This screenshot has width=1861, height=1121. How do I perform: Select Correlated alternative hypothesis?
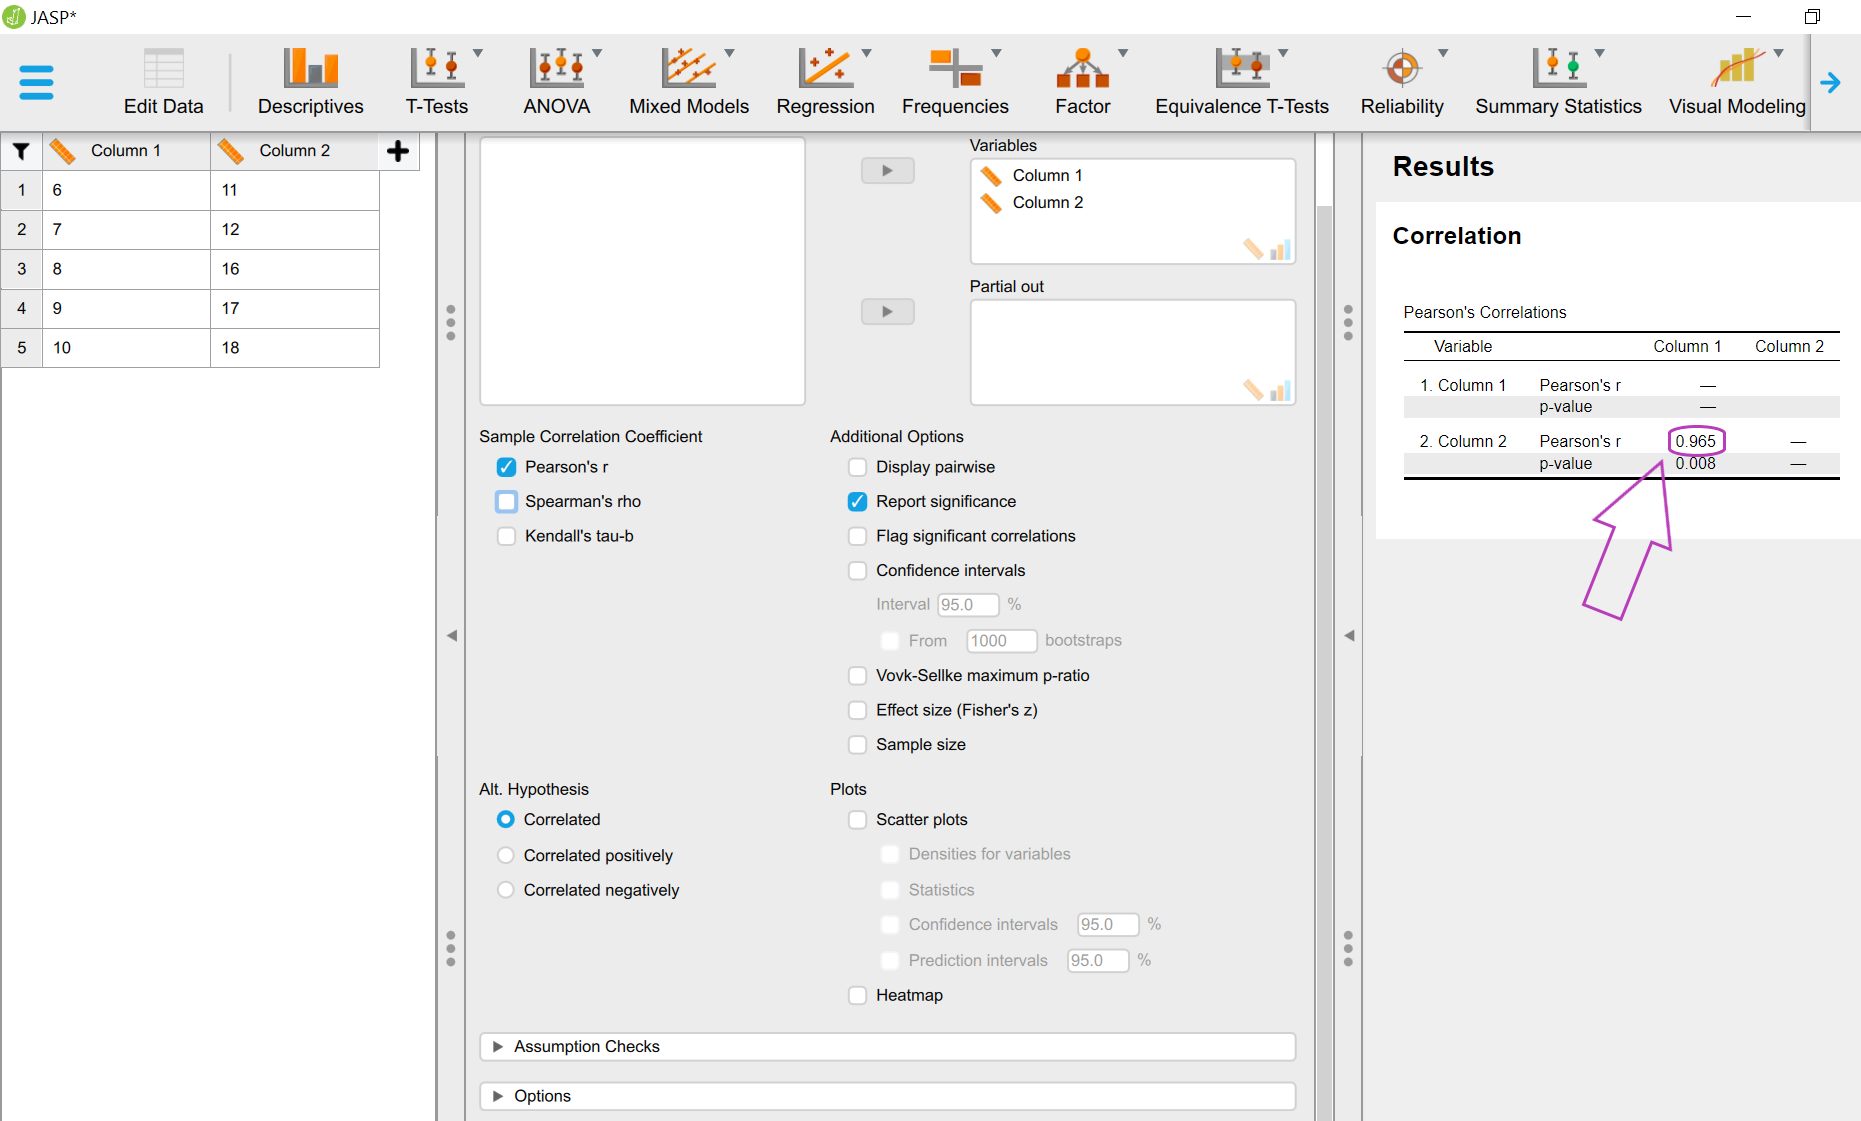(x=506, y=819)
